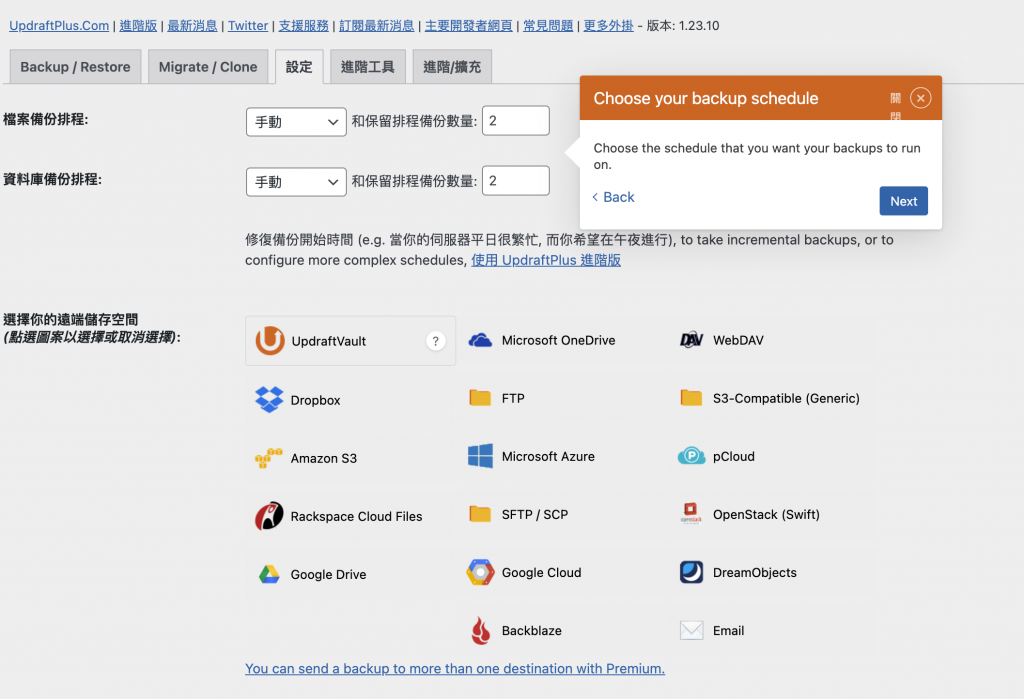The height and width of the screenshot is (699, 1024).
Task: Select the Email envelope icon
Action: point(692,630)
